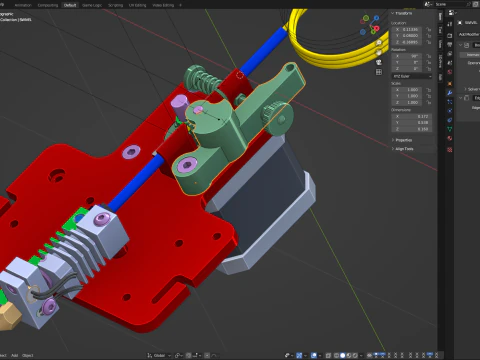Open the viewport shading options dropdown arrow

361,355
